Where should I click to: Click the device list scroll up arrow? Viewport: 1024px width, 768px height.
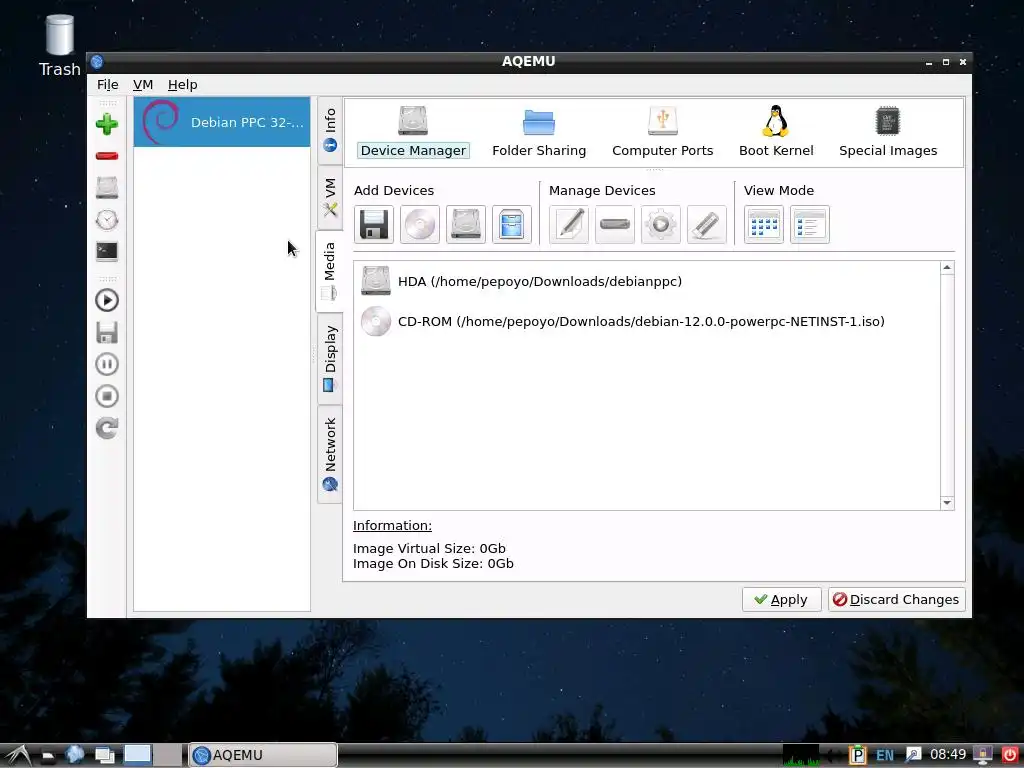point(947,268)
